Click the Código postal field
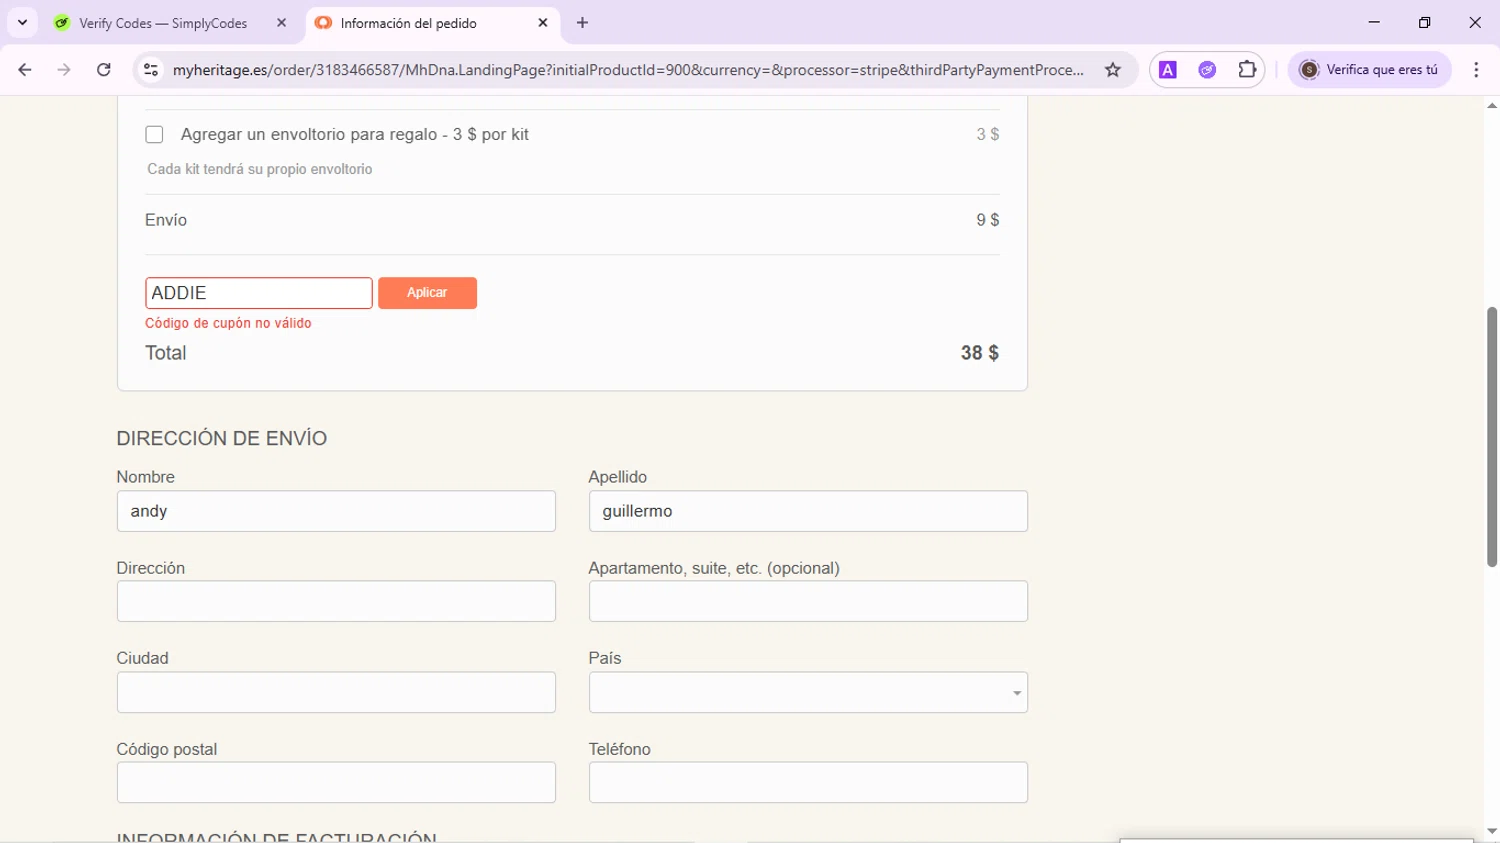1500x843 pixels. (336, 782)
